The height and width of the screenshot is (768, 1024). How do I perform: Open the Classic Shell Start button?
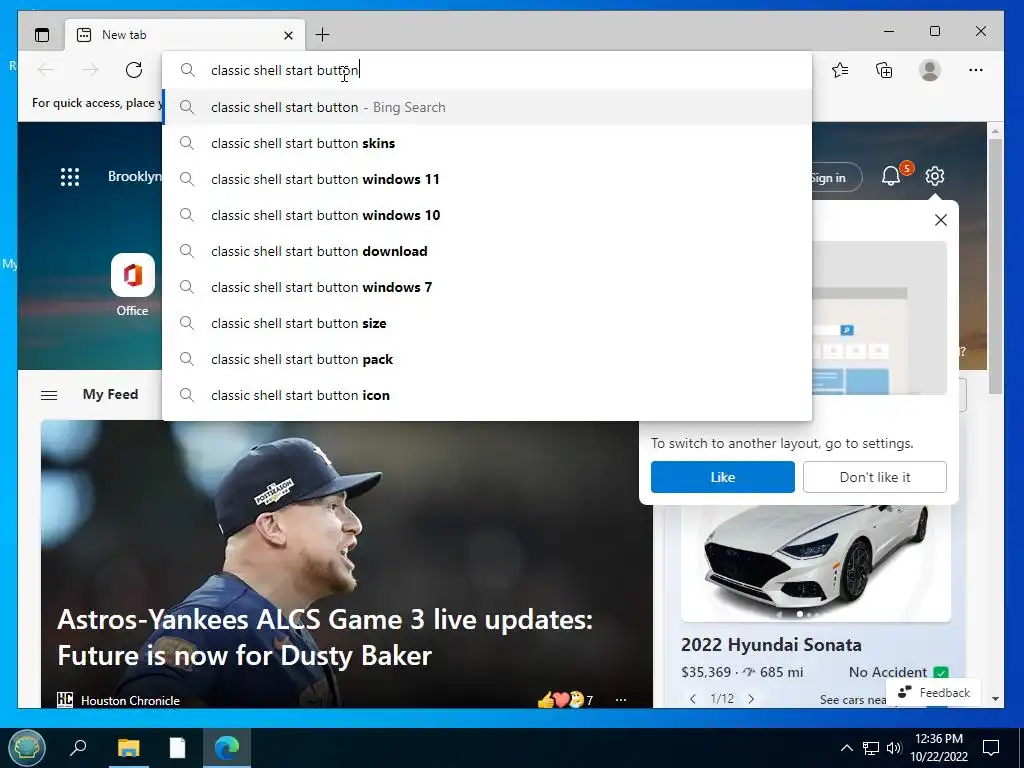click(x=27, y=747)
